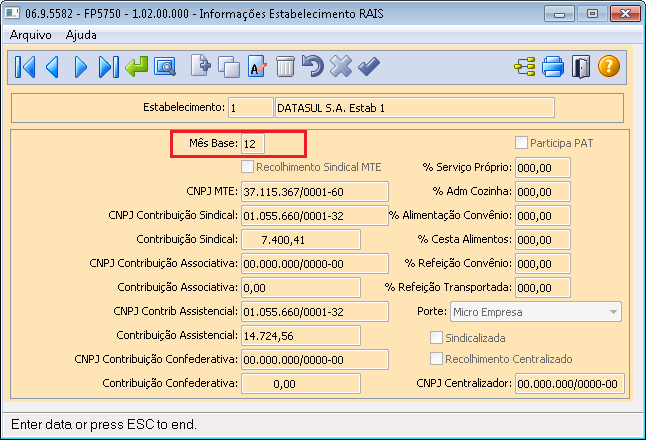646x440 pixels.
Task: Open help with the question mark icon
Action: coord(609,66)
